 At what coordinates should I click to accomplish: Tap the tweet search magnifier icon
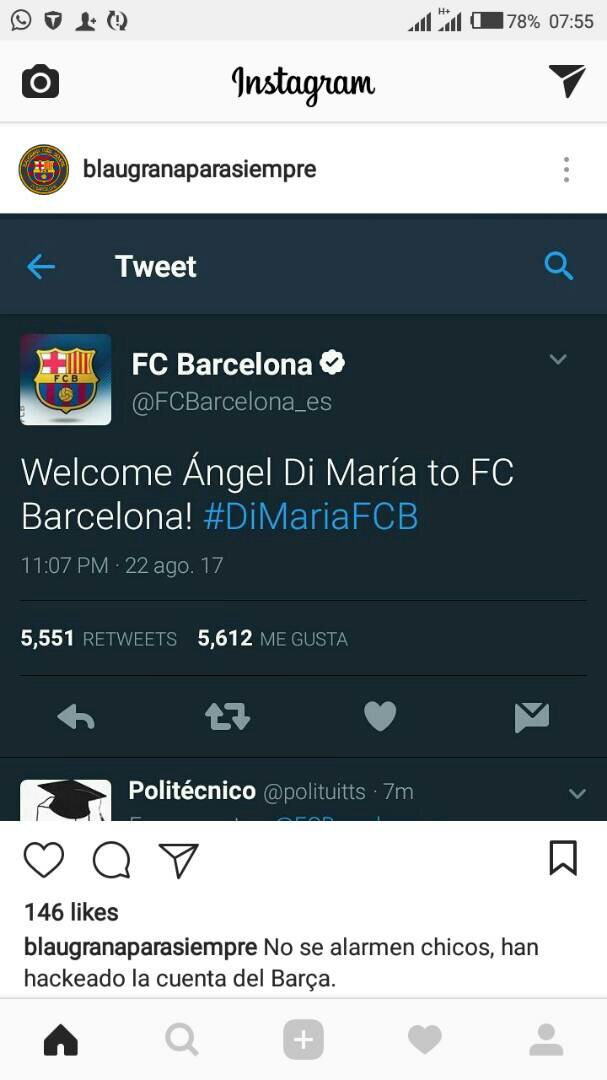(559, 265)
